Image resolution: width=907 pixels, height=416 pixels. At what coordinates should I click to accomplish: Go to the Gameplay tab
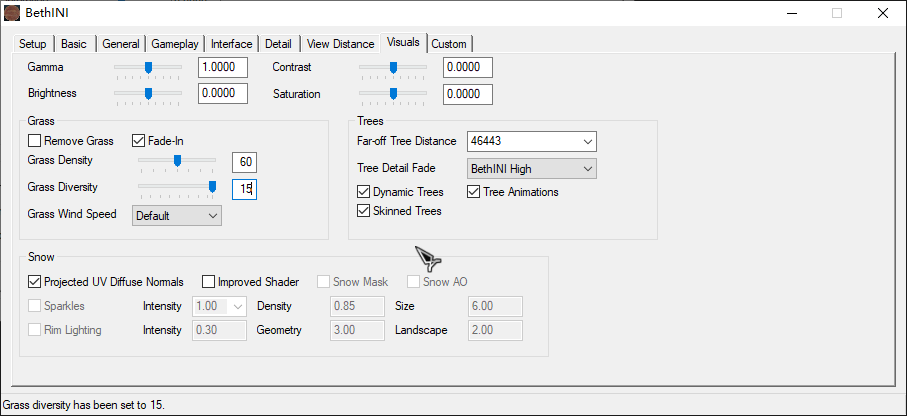pos(175,44)
